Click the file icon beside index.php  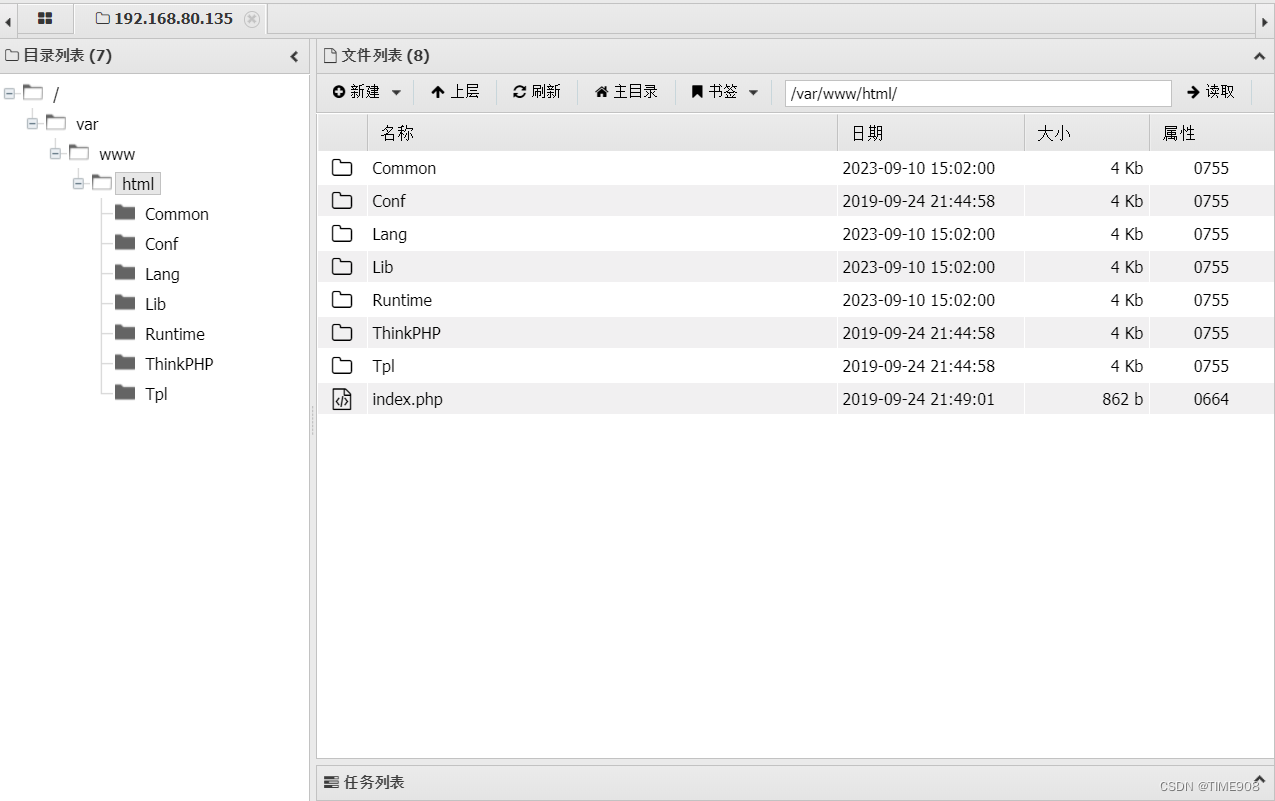(x=343, y=399)
